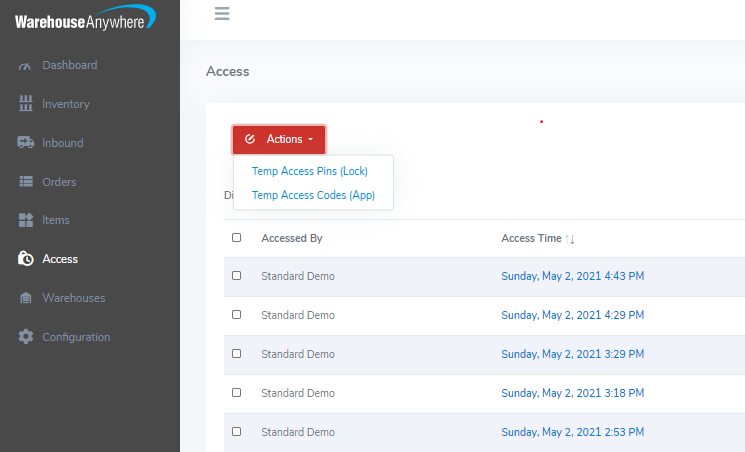Image resolution: width=745 pixels, height=452 pixels.
Task: Check the select-all checkbox in table header
Action: pos(237,238)
